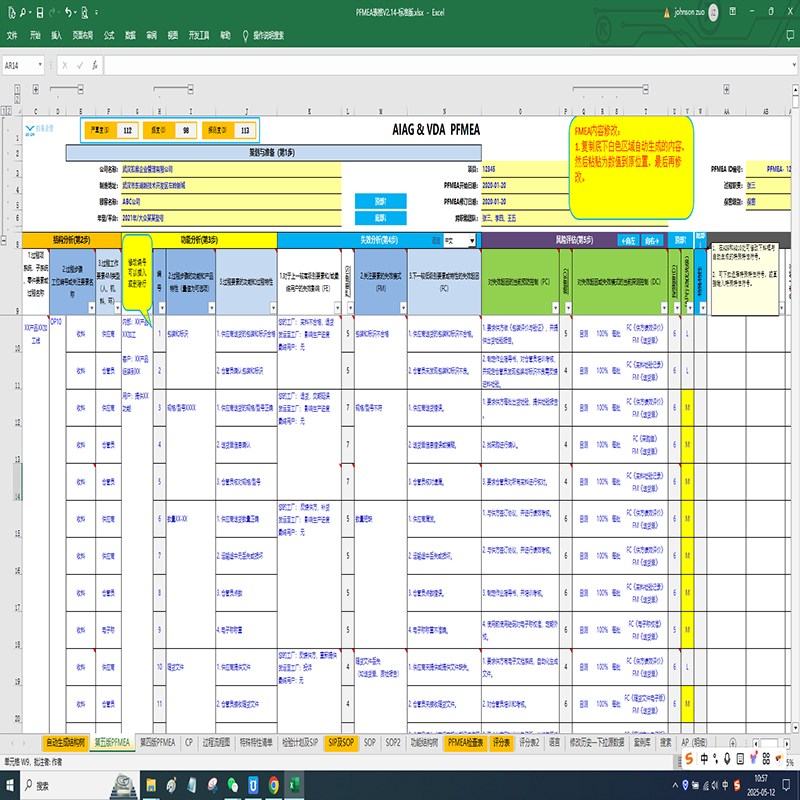The height and width of the screenshot is (800, 800).
Task: Open Google Chrome from the taskbar
Action: [x=273, y=785]
